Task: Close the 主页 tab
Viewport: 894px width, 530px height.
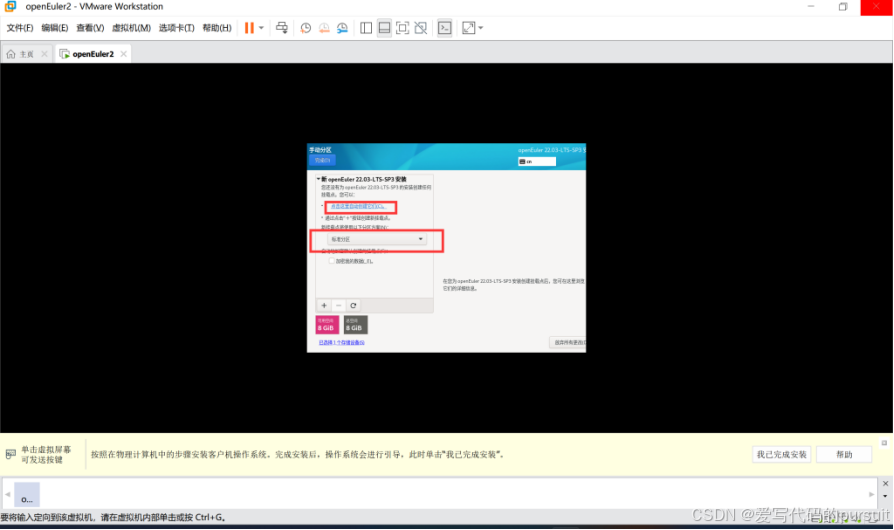Action: pyautogui.click(x=44, y=54)
